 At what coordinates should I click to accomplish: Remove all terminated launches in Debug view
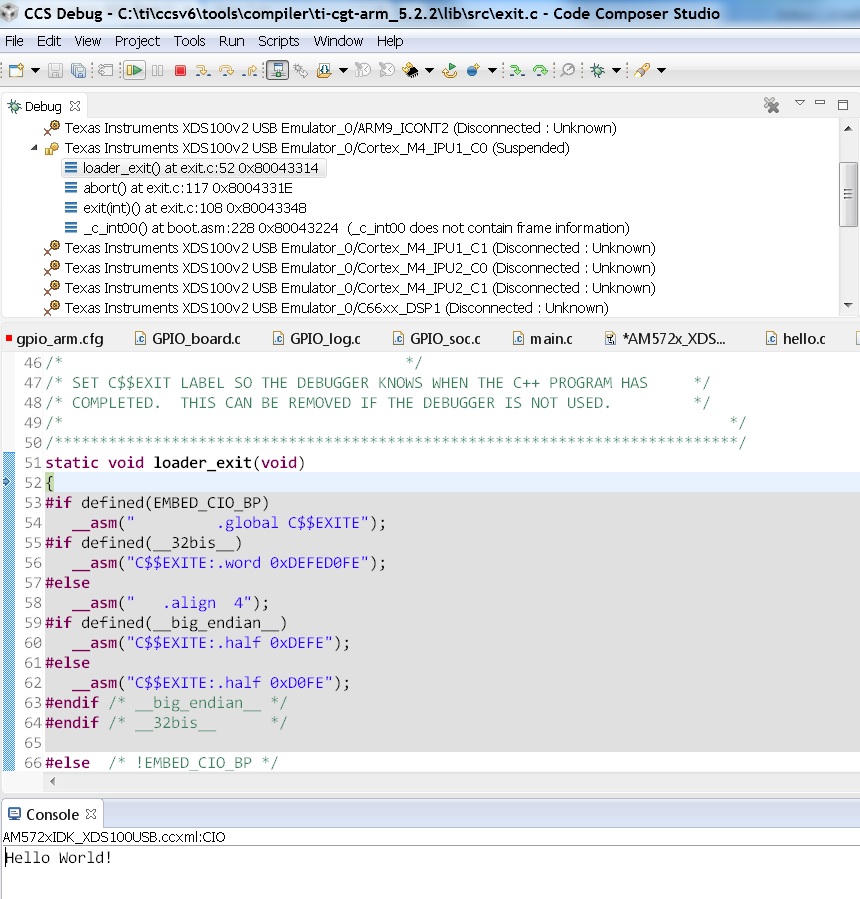(771, 105)
